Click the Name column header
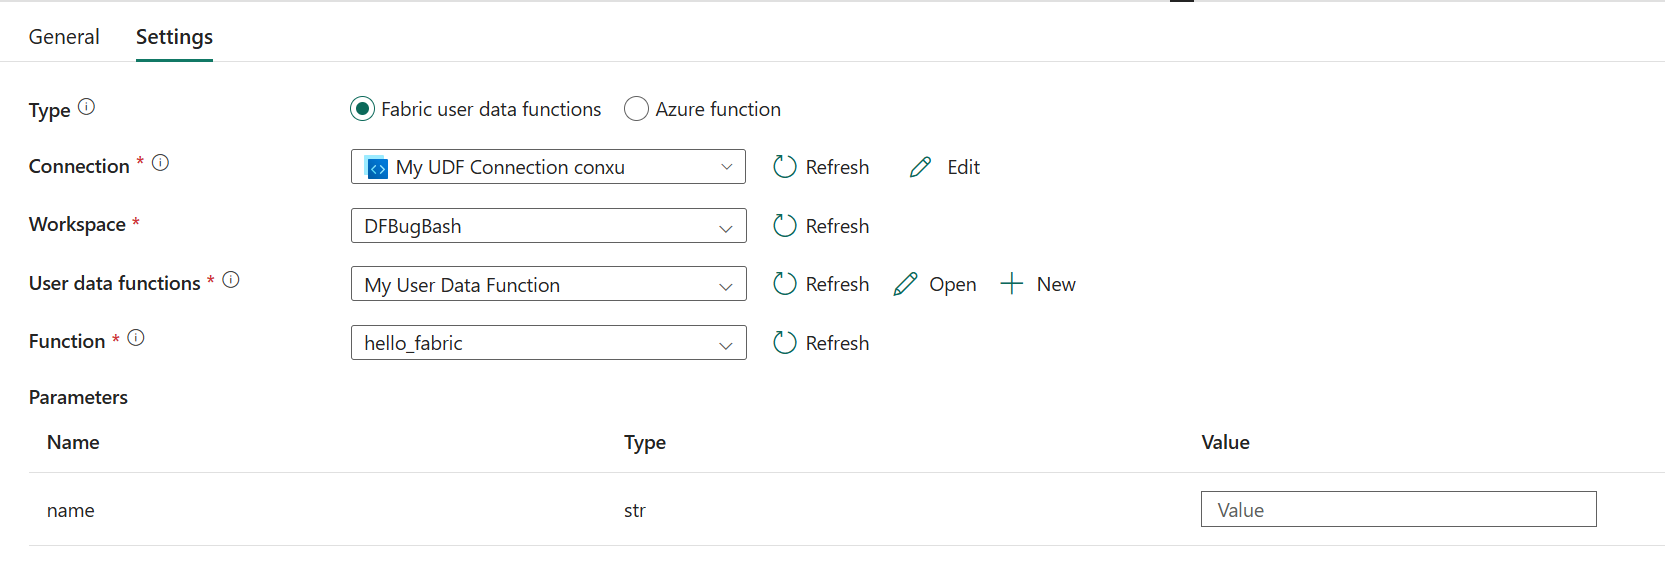Screen dimensions: 1665x583 73,442
